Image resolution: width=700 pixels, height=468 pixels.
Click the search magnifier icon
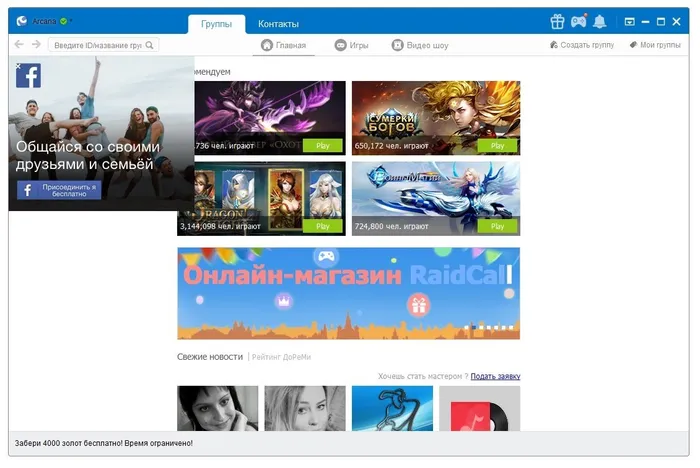150,45
